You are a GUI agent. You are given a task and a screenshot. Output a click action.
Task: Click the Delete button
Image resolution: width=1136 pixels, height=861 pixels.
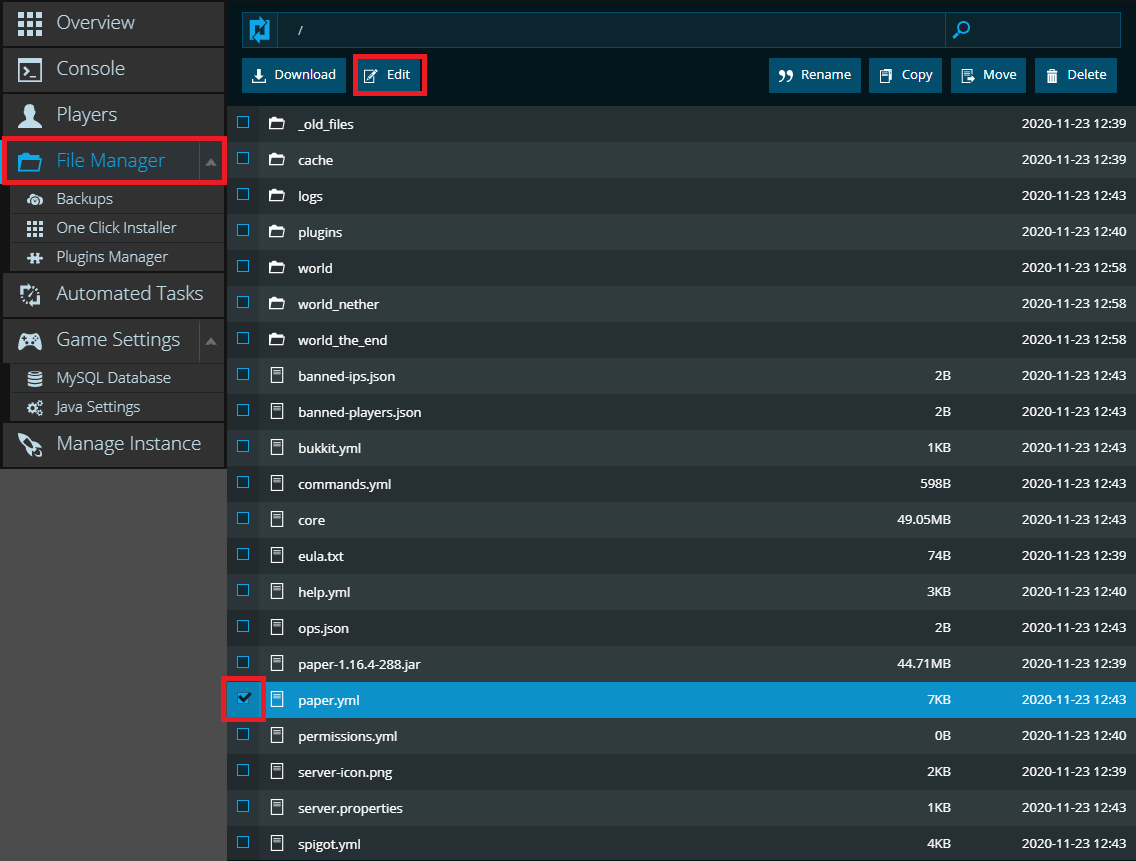1075,74
